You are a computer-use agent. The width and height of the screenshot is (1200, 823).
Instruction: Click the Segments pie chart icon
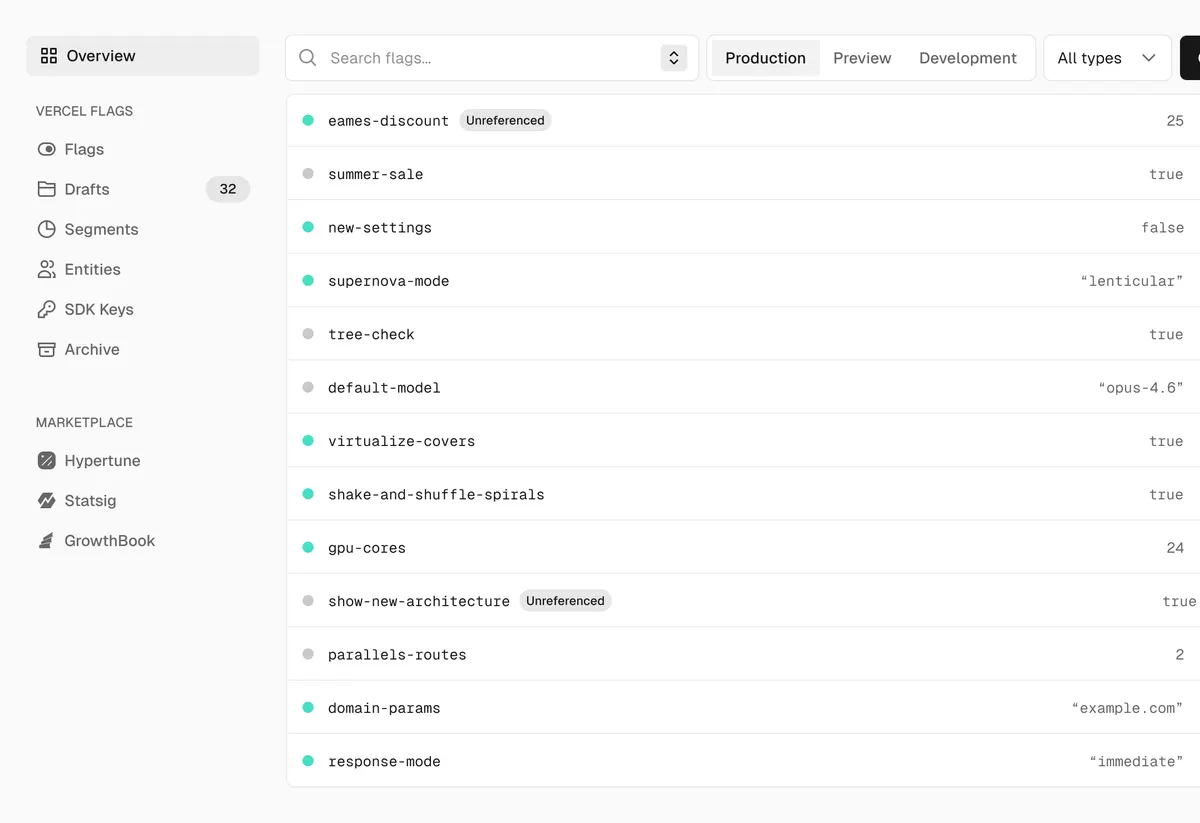point(46,229)
